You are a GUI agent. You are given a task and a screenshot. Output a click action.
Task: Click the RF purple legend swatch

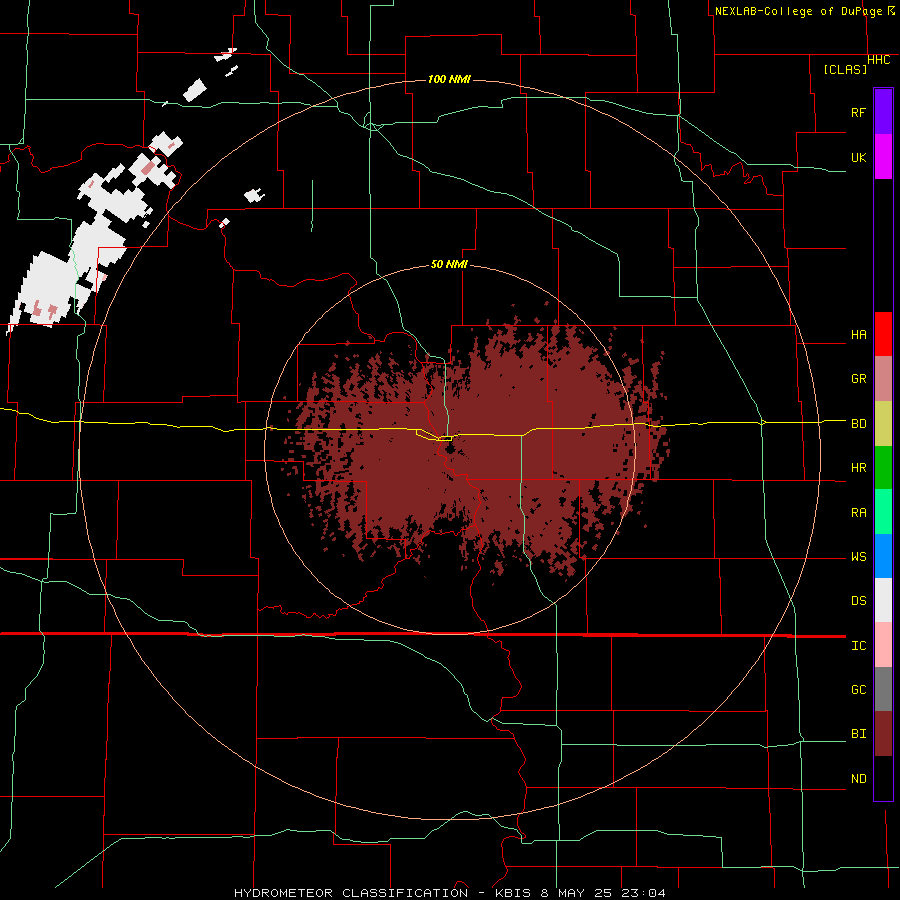(x=883, y=112)
